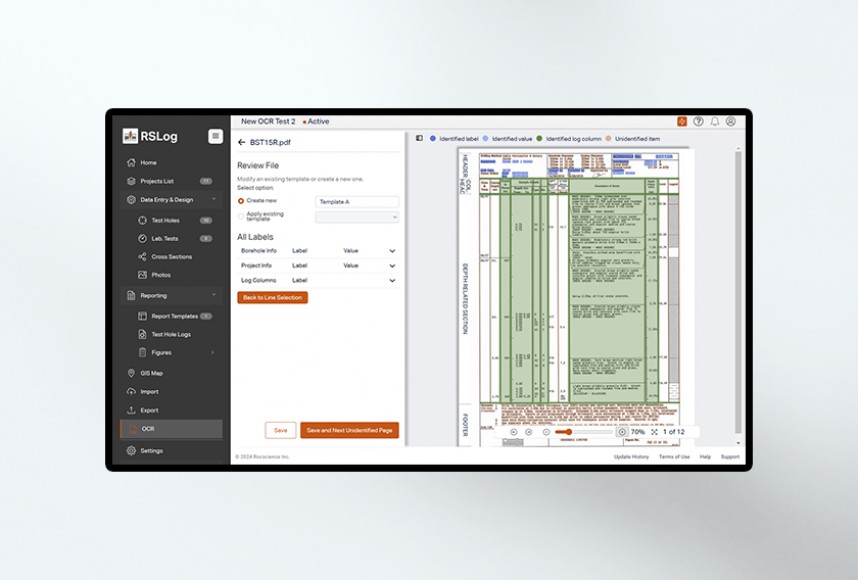
Task: Click the Template A name field
Action: (x=356, y=201)
